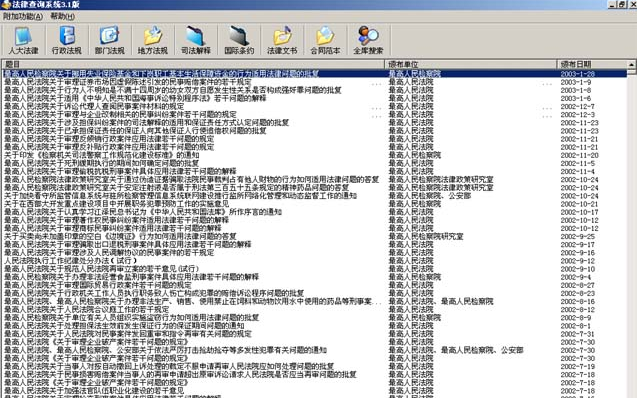The image size is (637, 398).
Task: Click date cell 2002-7-19
Action: click(578, 366)
